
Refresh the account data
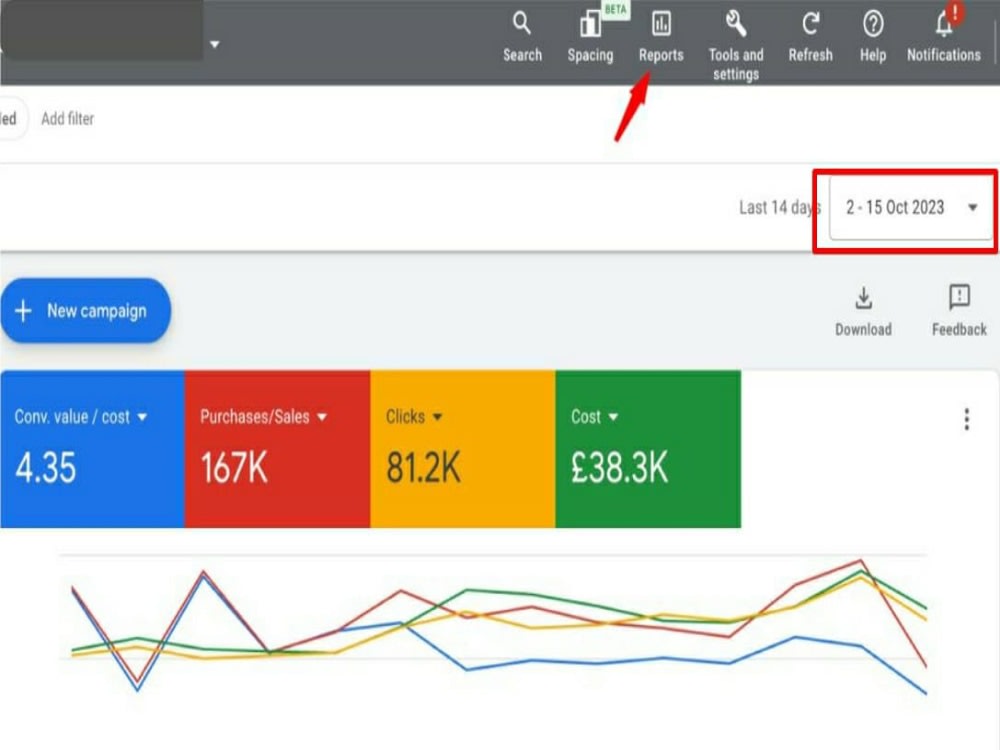pyautogui.click(x=810, y=37)
